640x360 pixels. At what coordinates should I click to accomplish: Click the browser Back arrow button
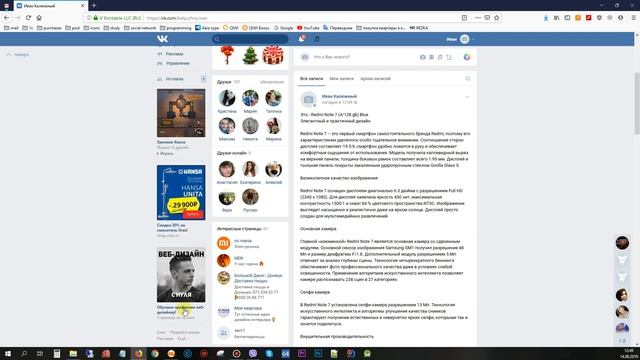(7, 18)
